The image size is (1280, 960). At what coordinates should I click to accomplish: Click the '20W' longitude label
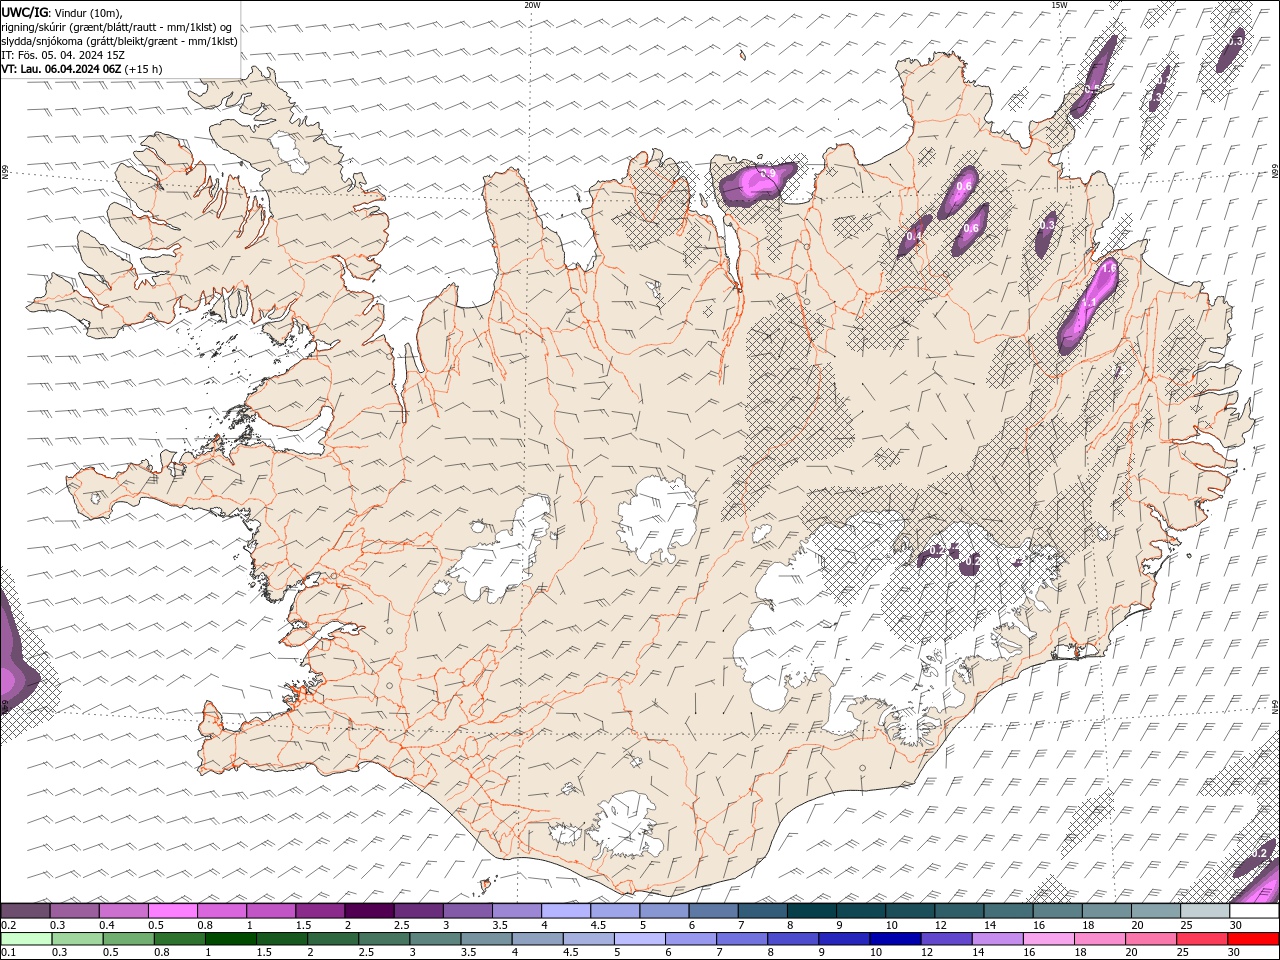pyautogui.click(x=532, y=5)
